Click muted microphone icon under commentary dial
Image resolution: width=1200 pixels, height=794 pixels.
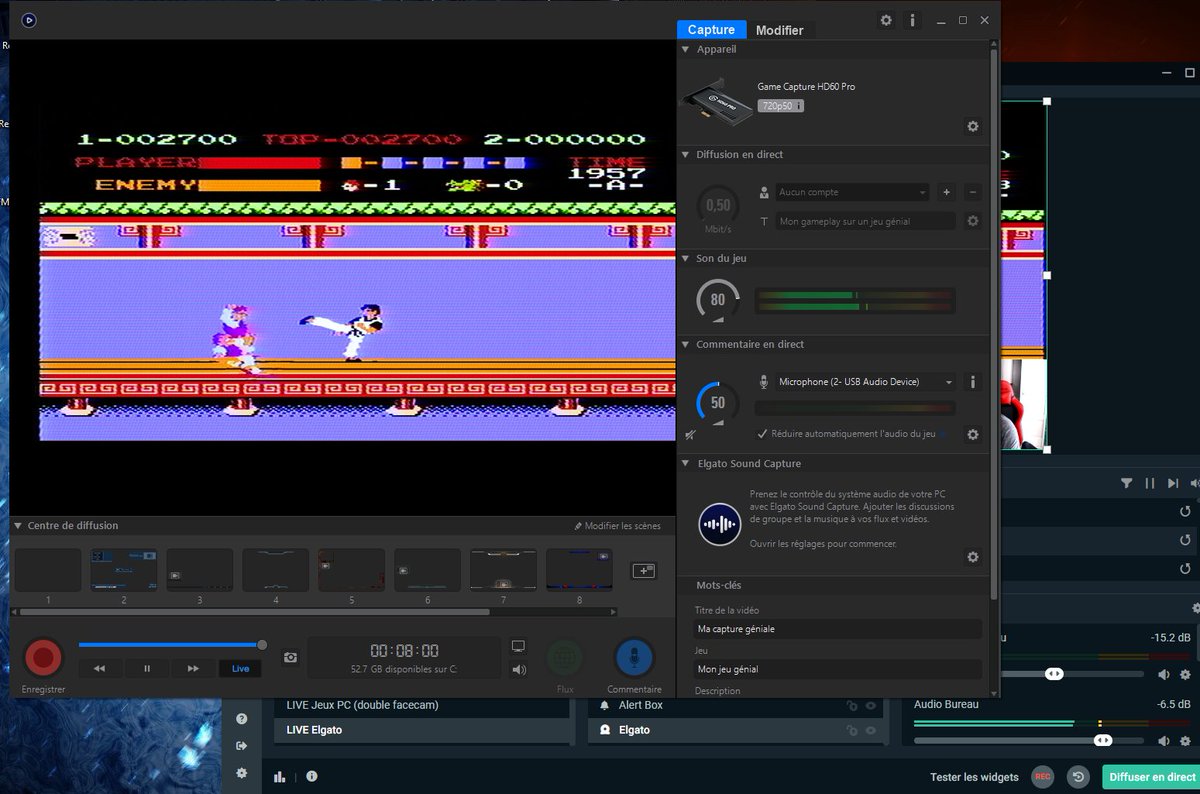click(x=691, y=435)
